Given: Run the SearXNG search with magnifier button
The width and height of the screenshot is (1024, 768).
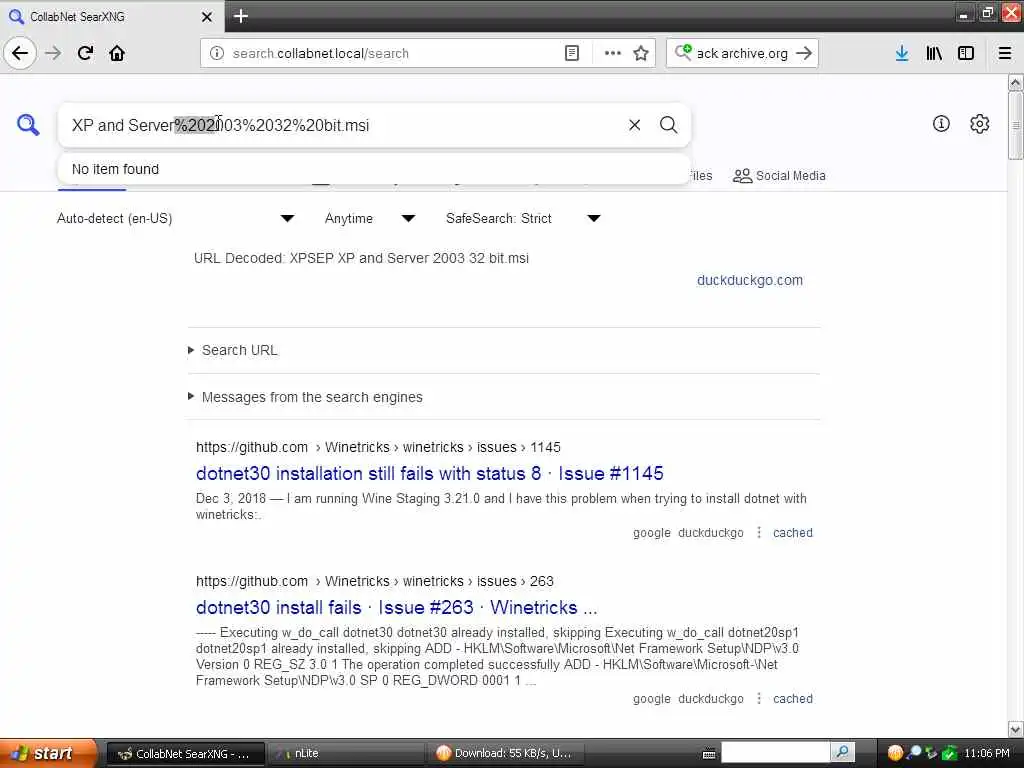Looking at the screenshot, I should [x=668, y=125].
